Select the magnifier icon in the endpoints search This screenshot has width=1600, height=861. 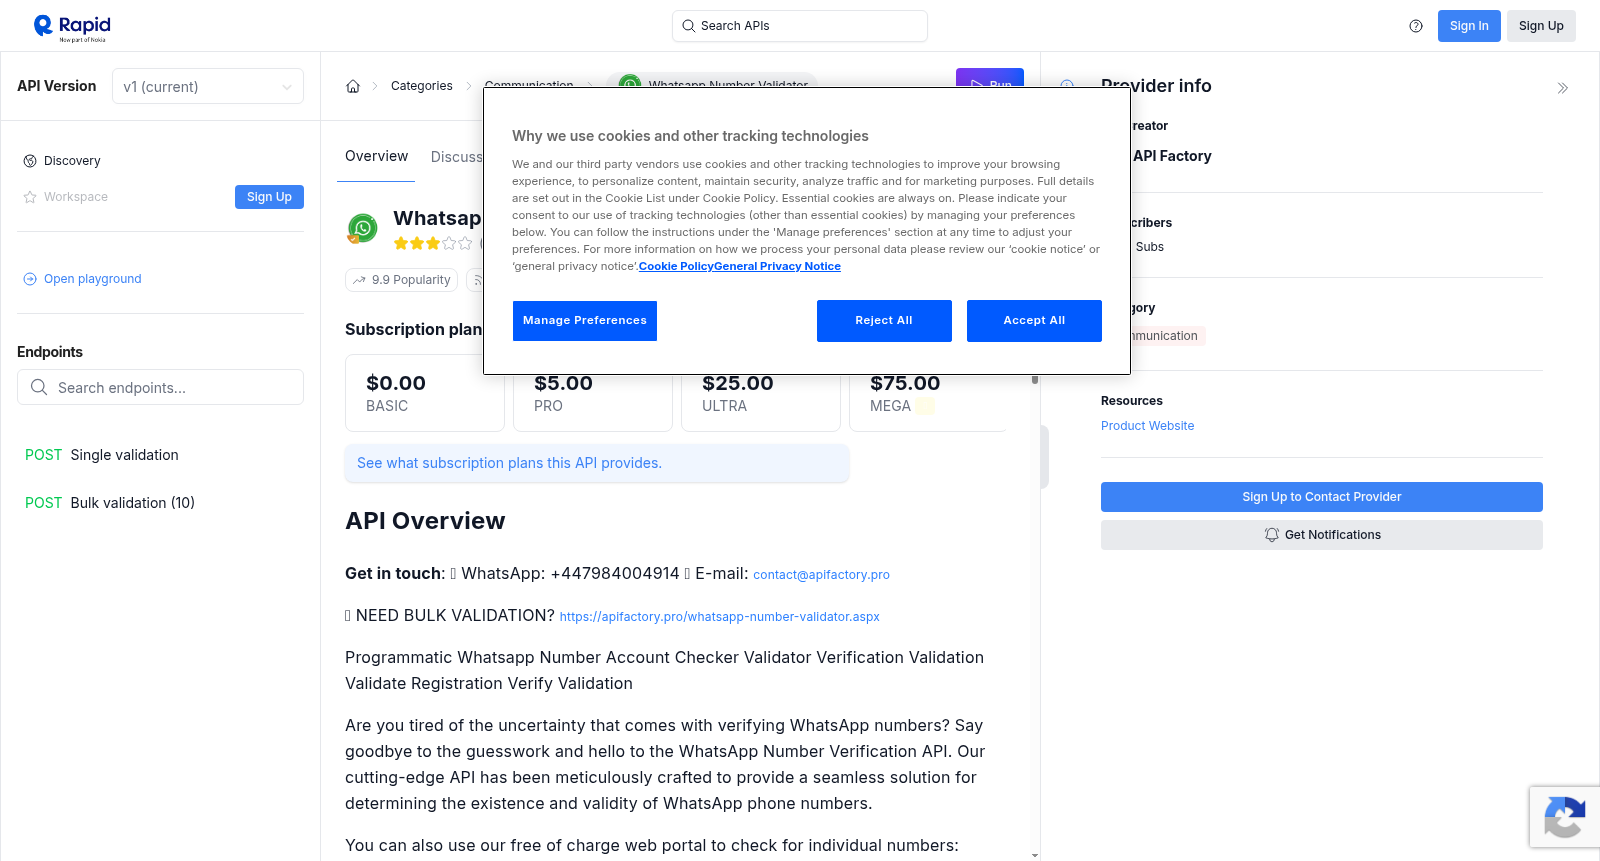[39, 387]
